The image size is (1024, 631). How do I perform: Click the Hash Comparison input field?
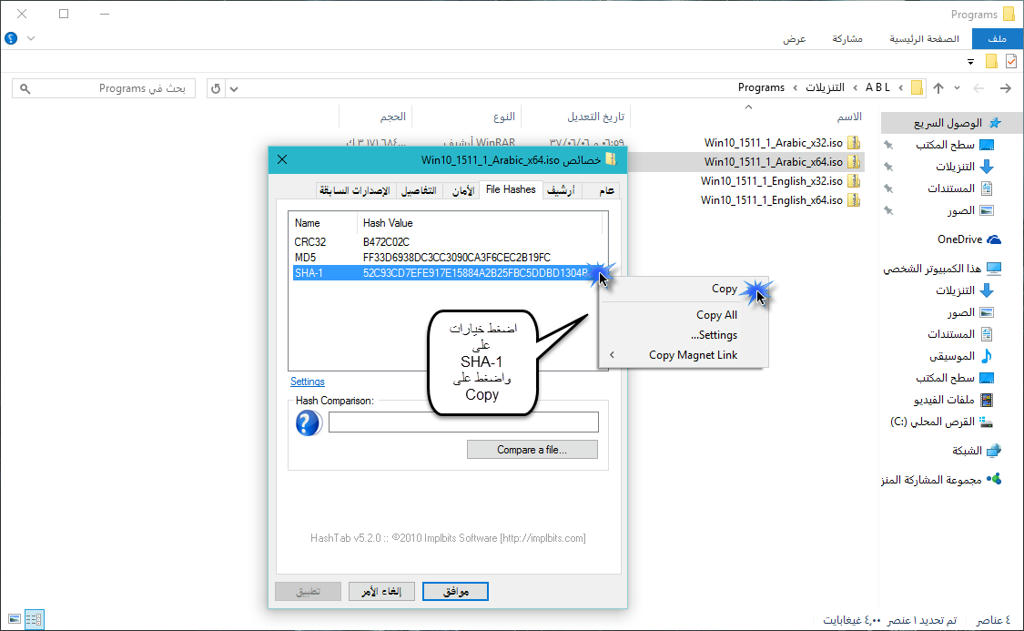[x=463, y=422]
